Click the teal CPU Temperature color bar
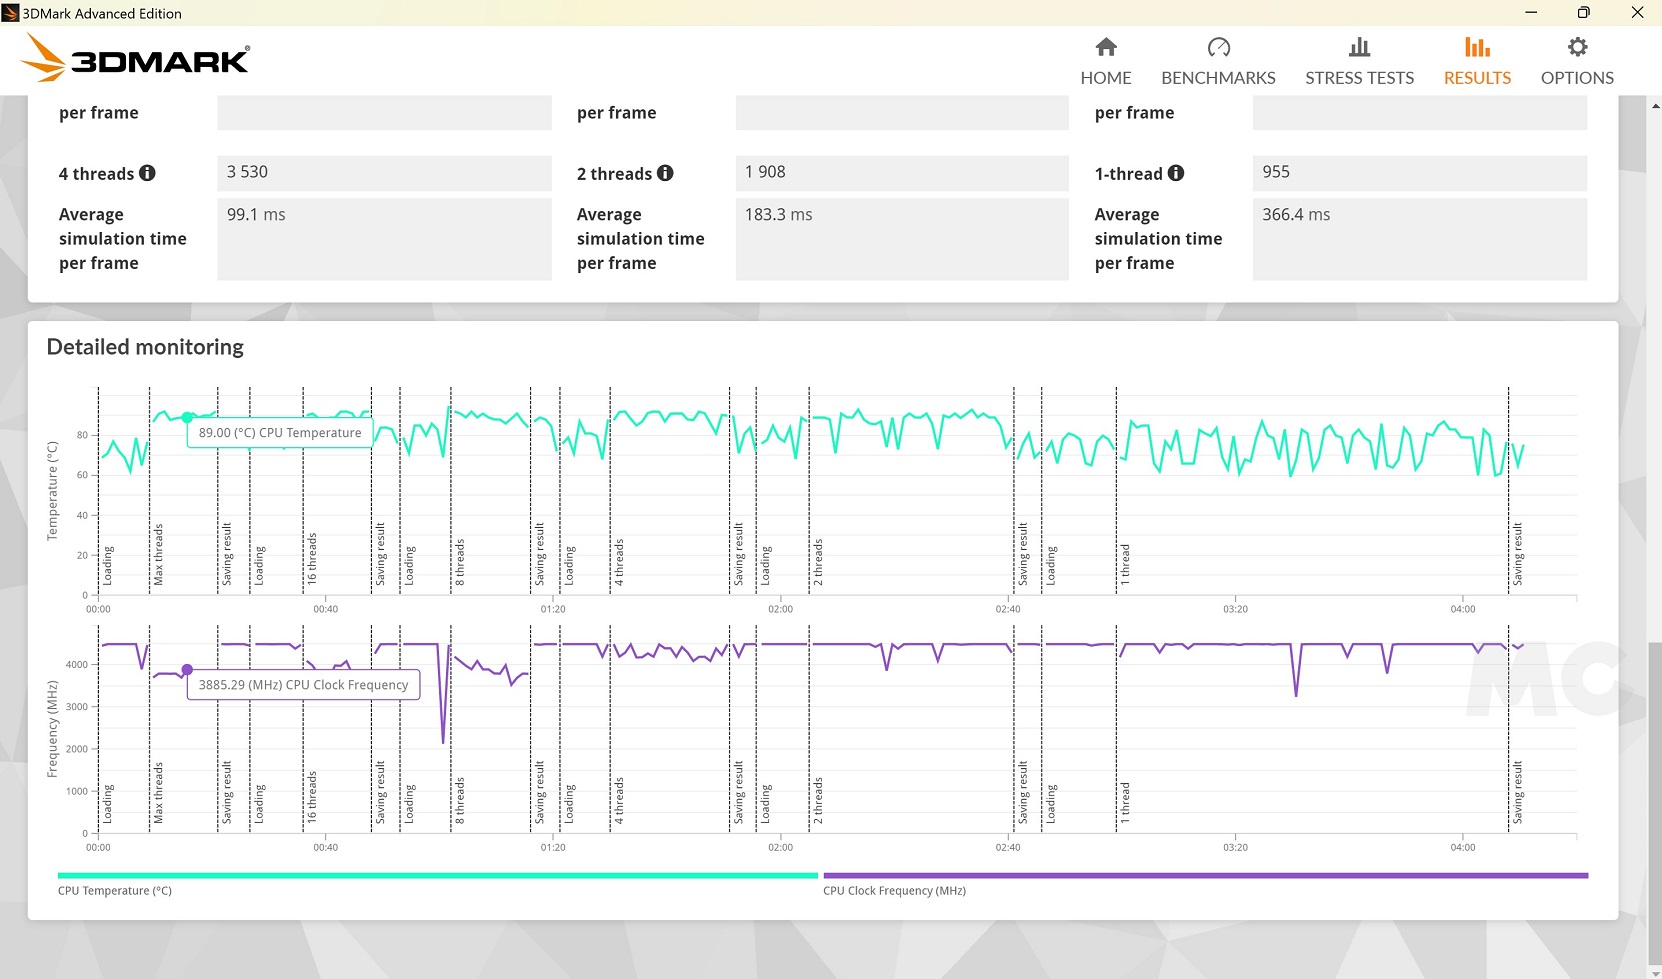 pyautogui.click(x=437, y=876)
